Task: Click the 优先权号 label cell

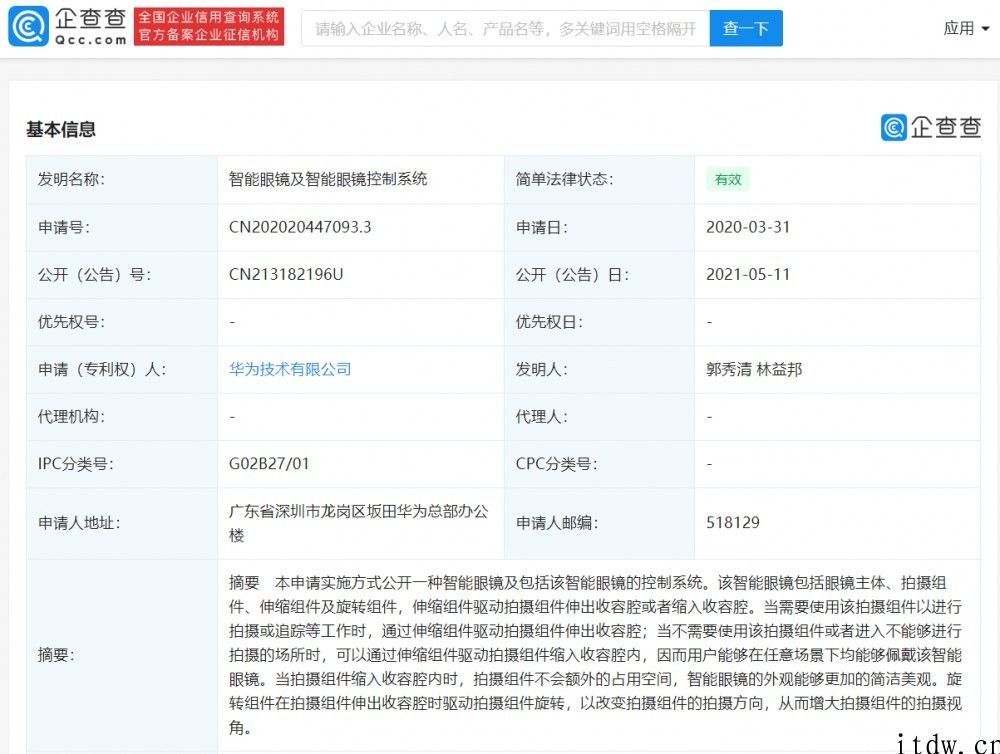Action: pyautogui.click(x=121, y=322)
